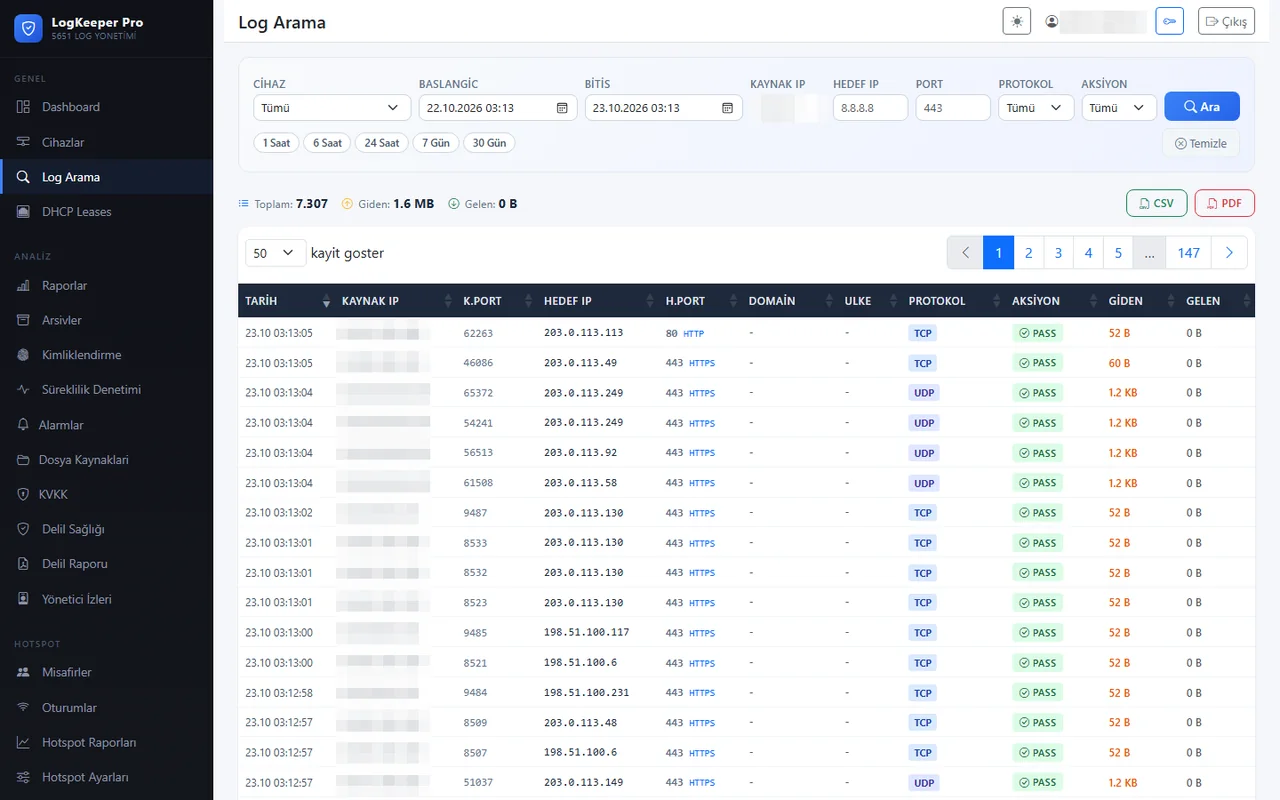Open the calendar picker for BITIS date

(727, 108)
